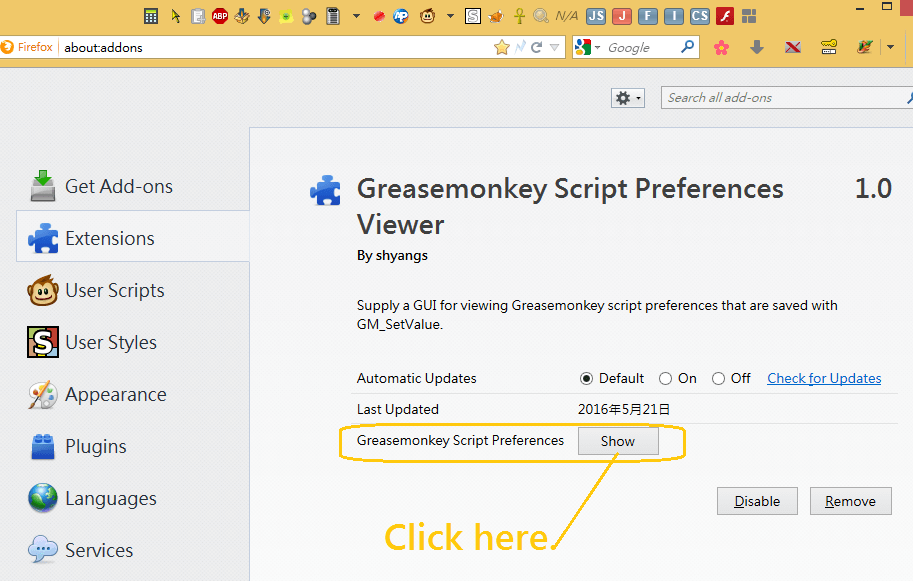This screenshot has width=913, height=581.
Task: Click the red dot toolbar icon
Action: pyautogui.click(x=379, y=16)
